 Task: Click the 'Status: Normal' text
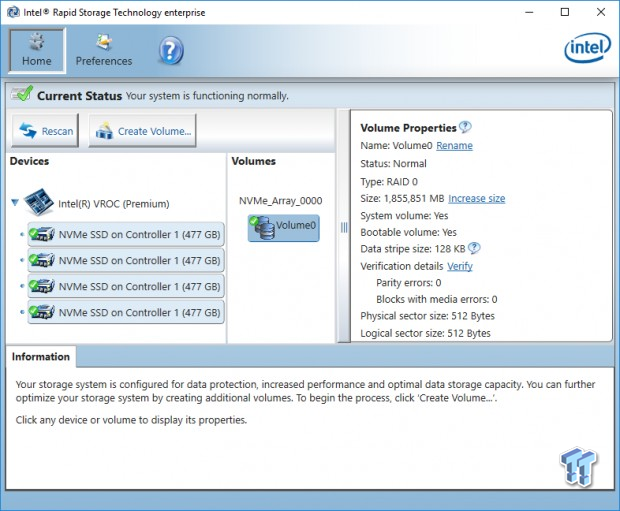(x=393, y=164)
